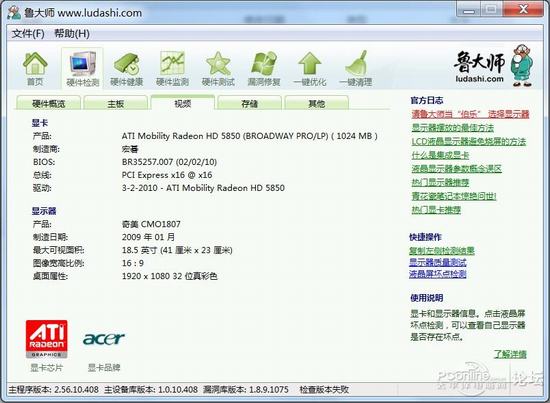Open the 热门显示器推荐 link
Image resolution: width=550 pixels, height=403 pixels.
440,182
